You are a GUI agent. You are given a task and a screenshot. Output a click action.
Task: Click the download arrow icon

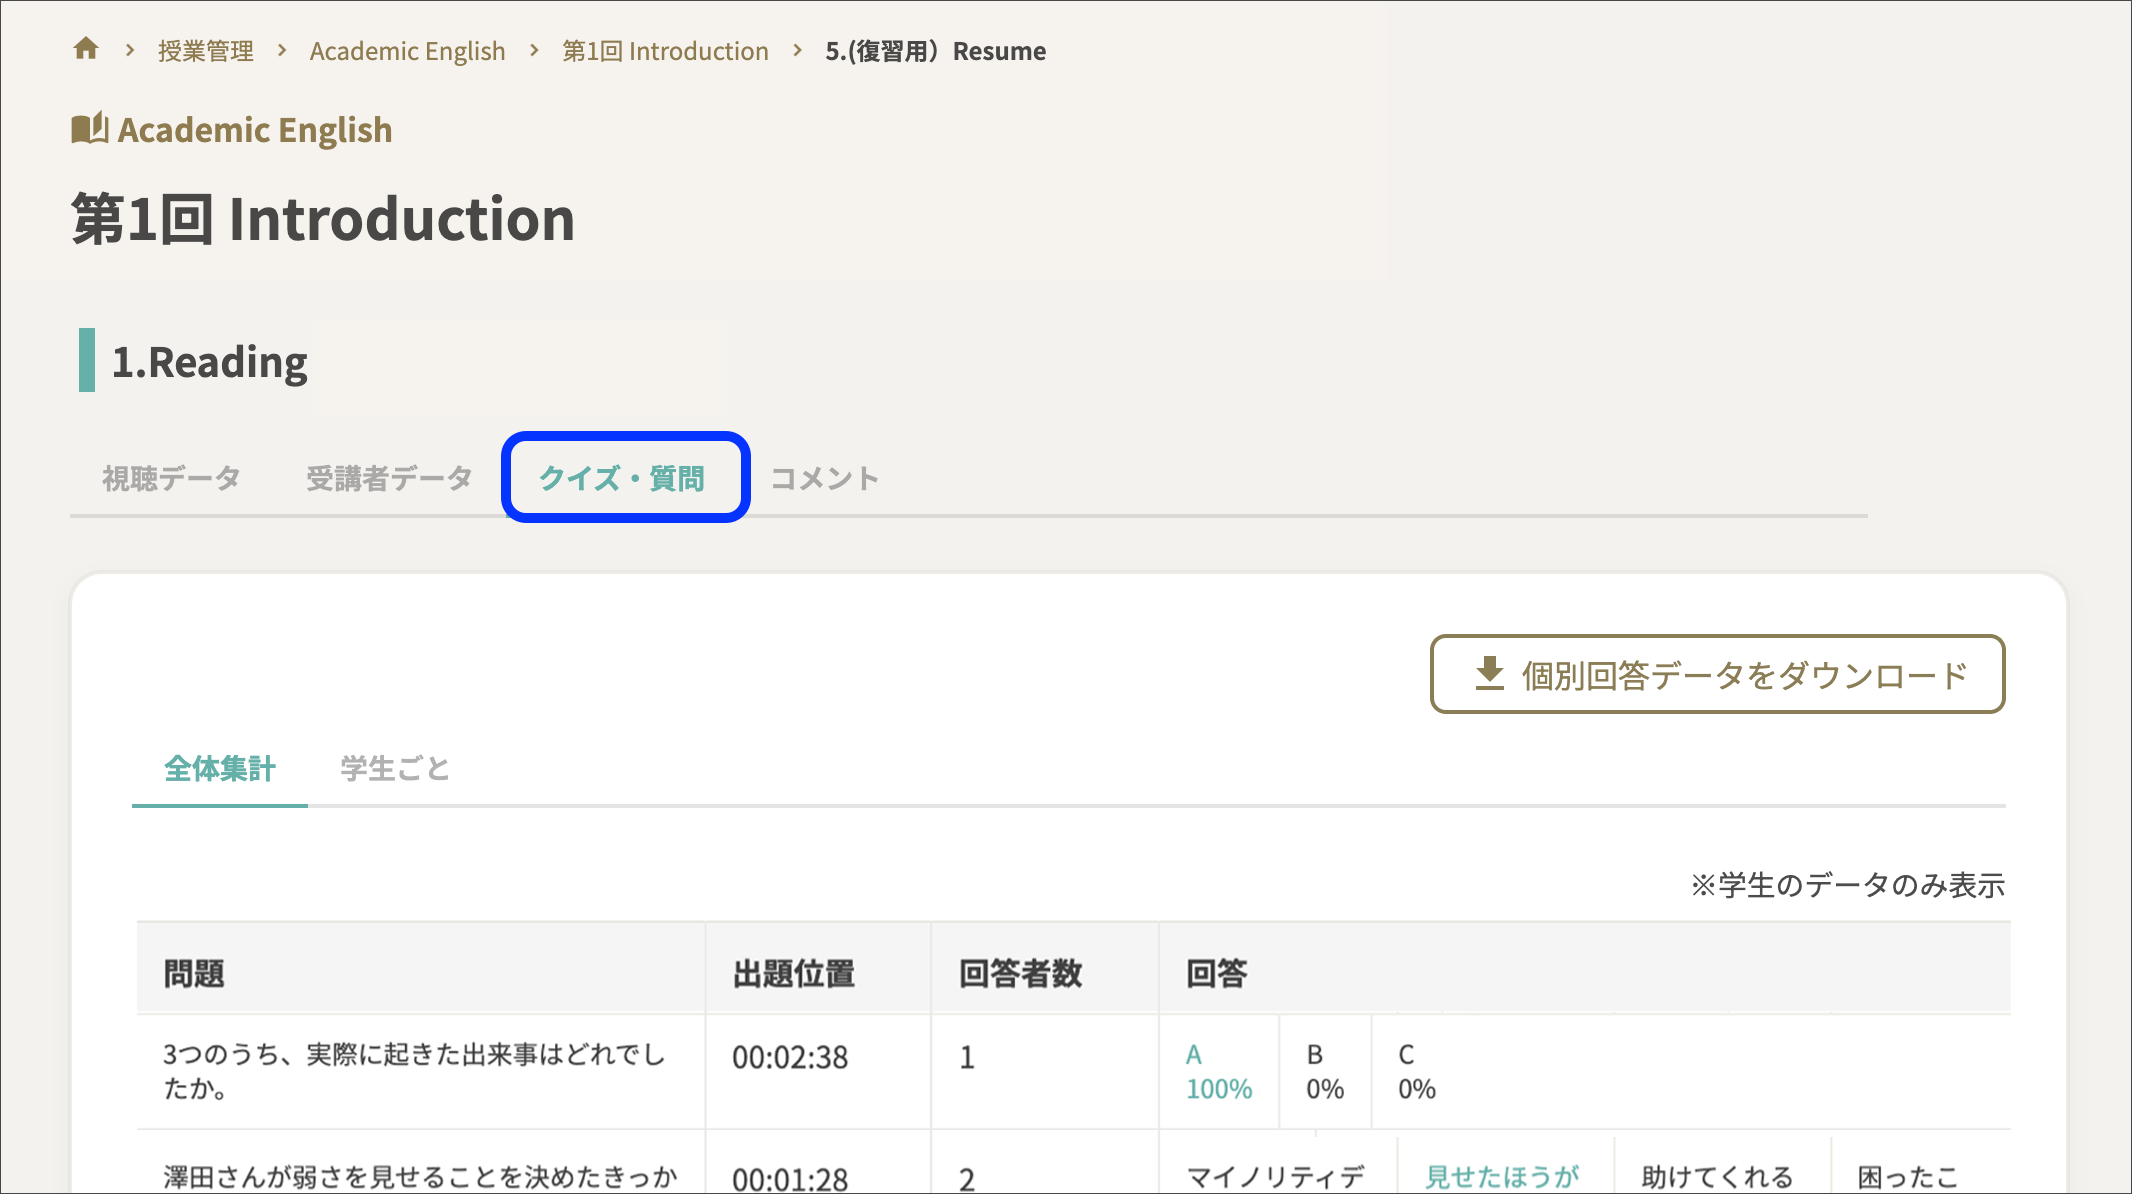[x=1489, y=674]
